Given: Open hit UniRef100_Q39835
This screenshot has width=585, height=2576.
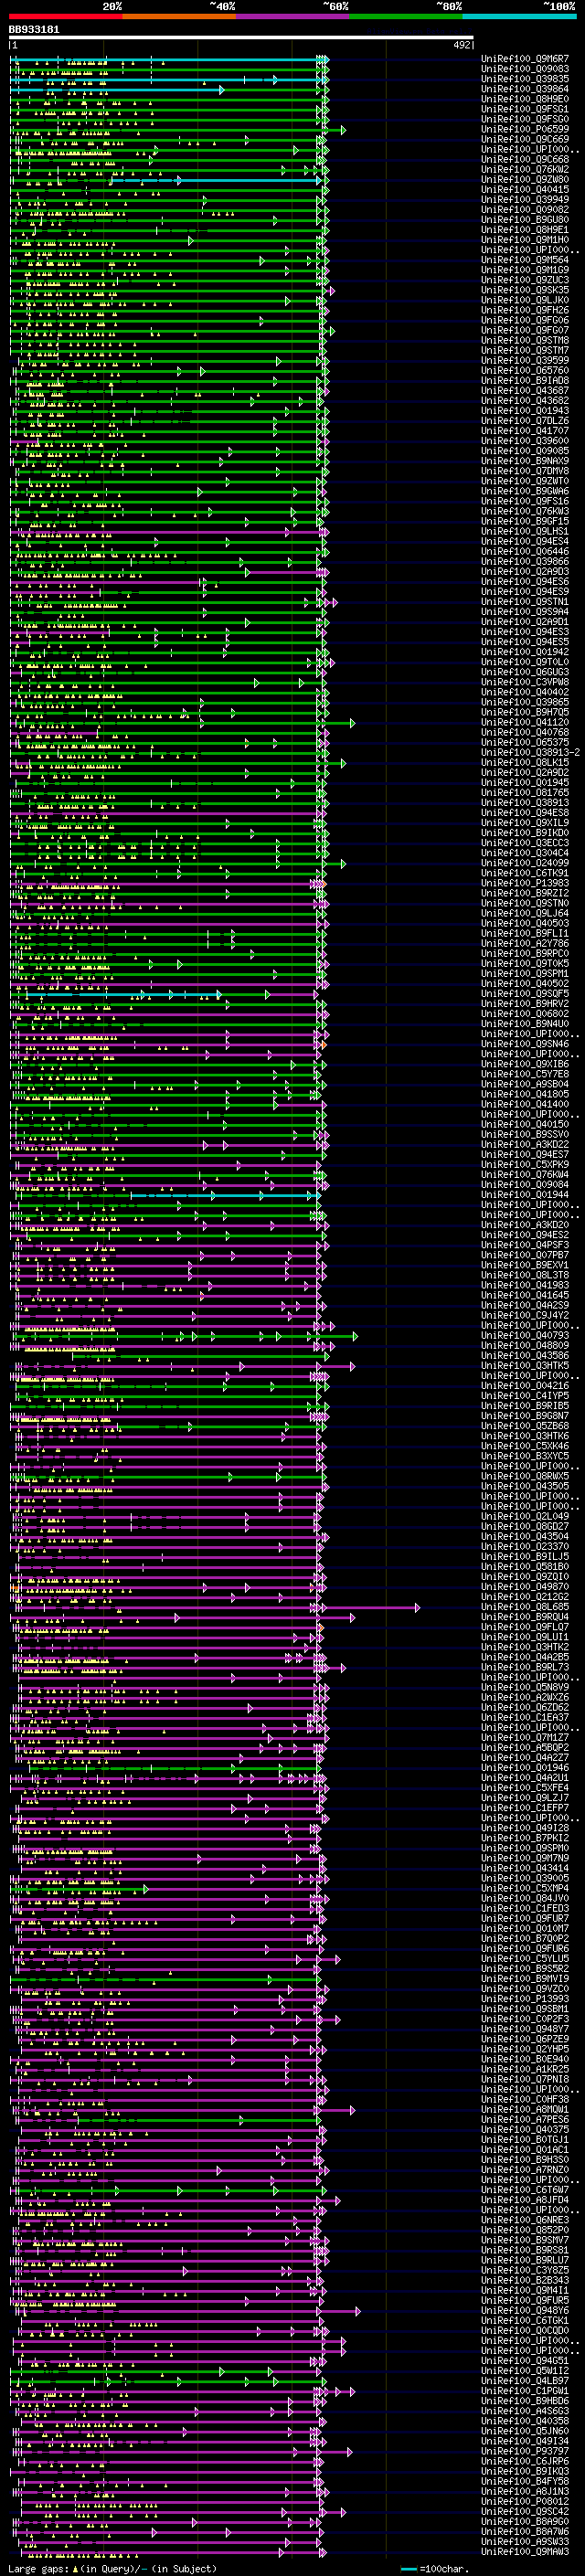Looking at the screenshot, I should [525, 79].
